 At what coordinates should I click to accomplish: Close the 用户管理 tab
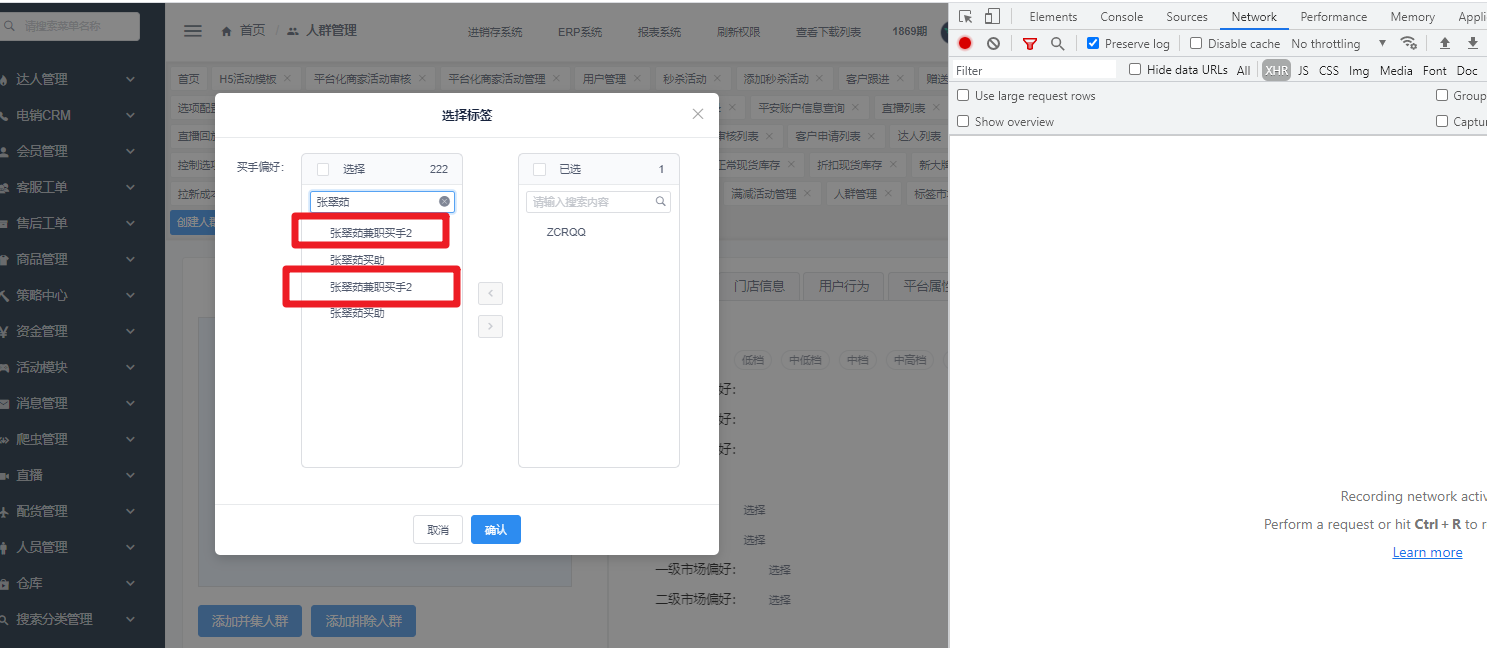point(638,79)
